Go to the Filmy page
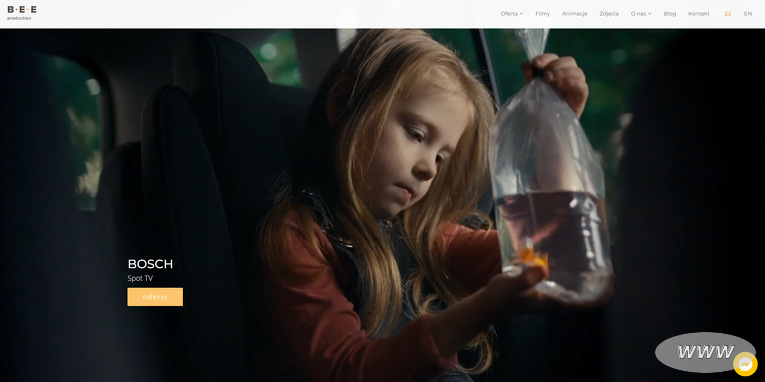The height and width of the screenshot is (382, 765). (x=542, y=14)
